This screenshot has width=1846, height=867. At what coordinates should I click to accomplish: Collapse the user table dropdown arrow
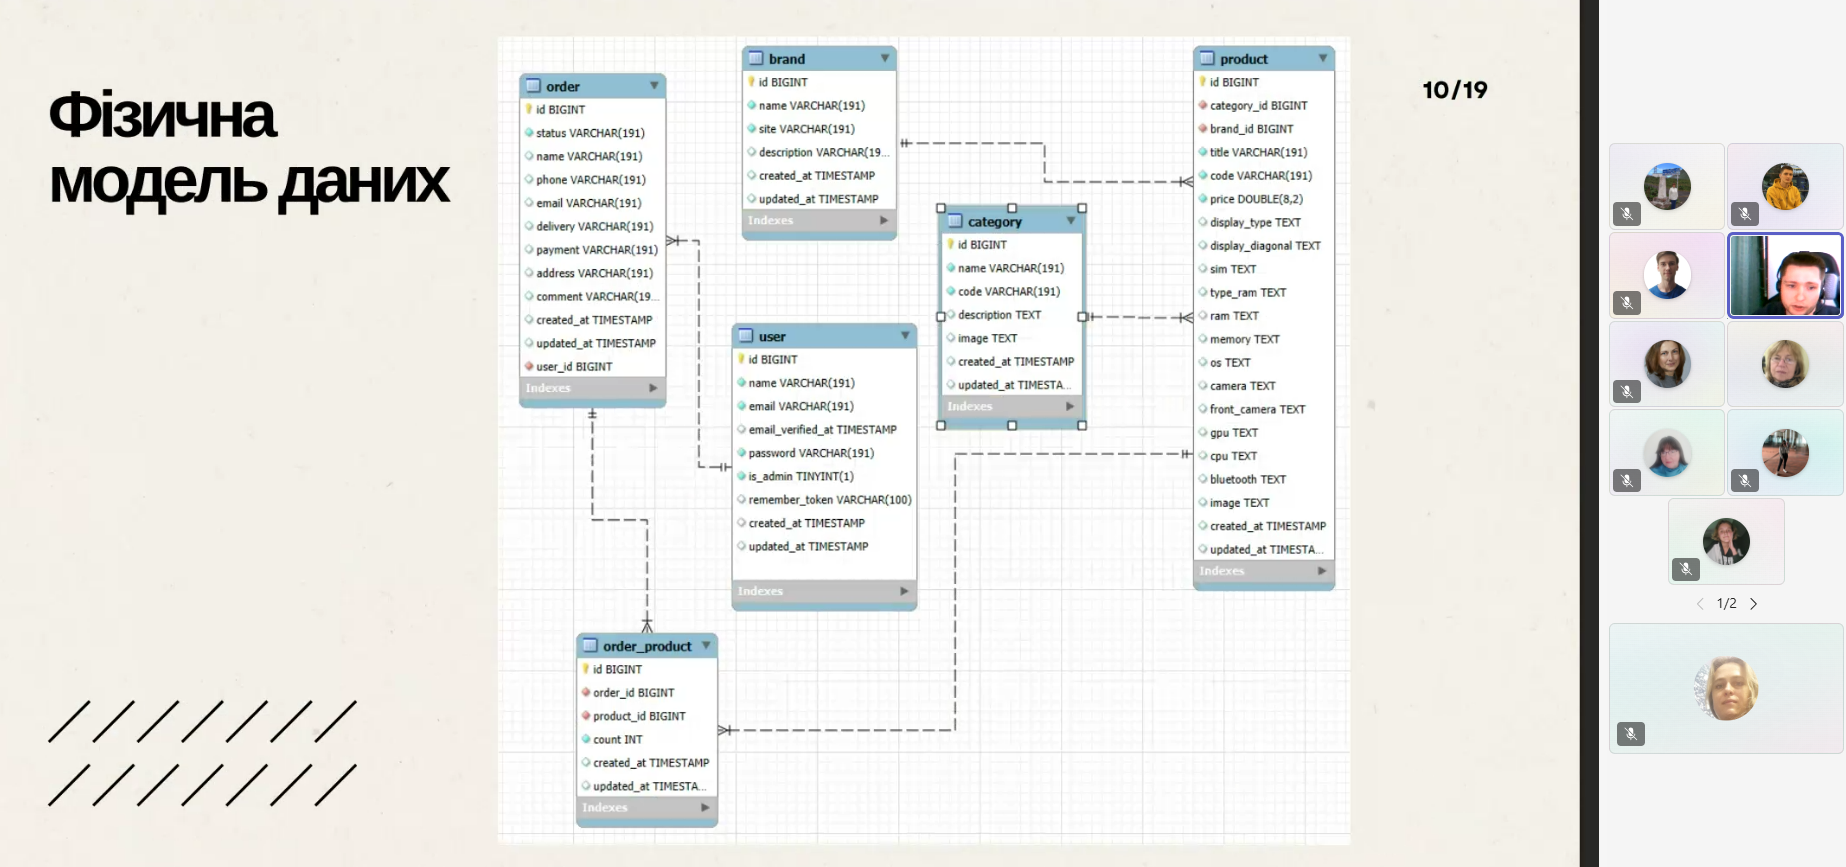click(905, 336)
